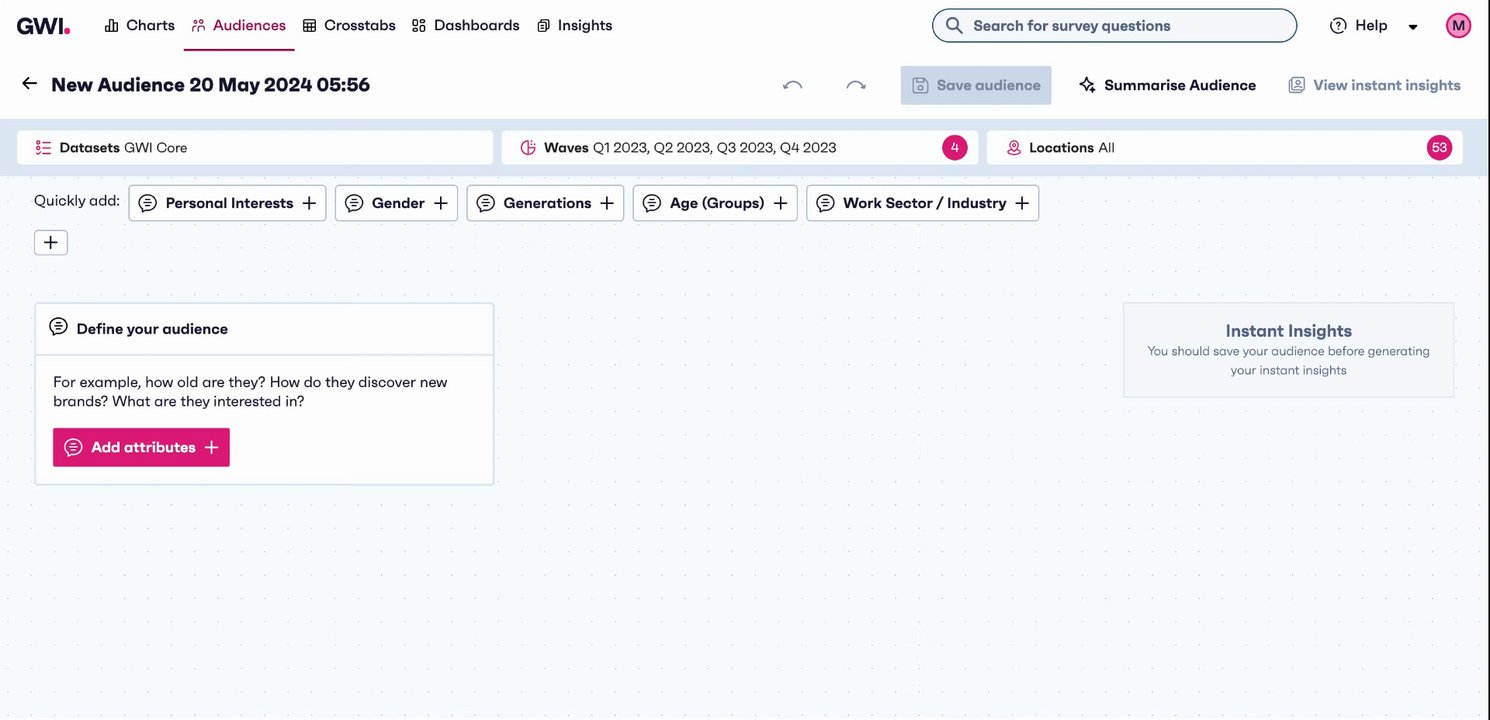Click the undo arrow icon
The image size is (1490, 720).
(x=792, y=86)
